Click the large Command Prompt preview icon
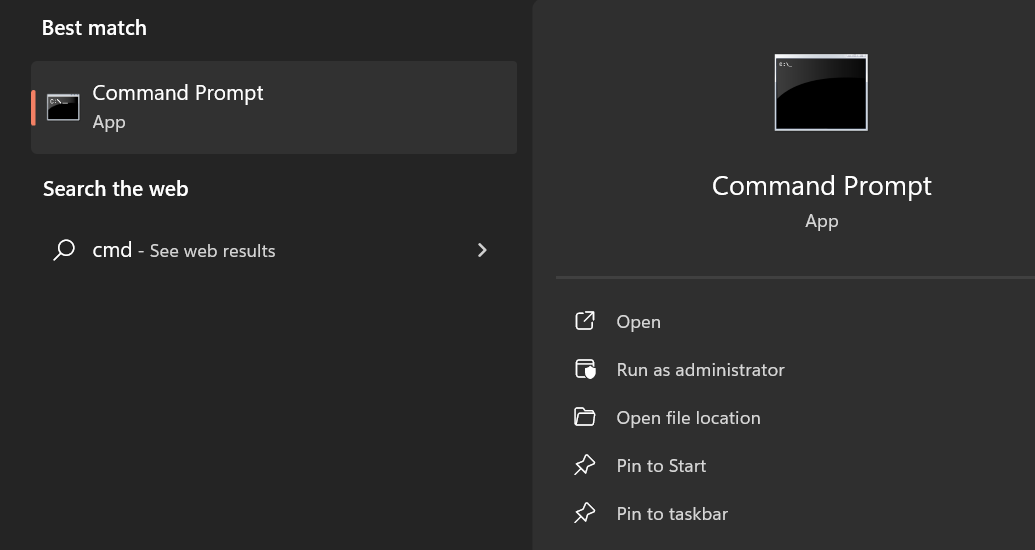1035x550 pixels. pyautogui.click(x=821, y=92)
